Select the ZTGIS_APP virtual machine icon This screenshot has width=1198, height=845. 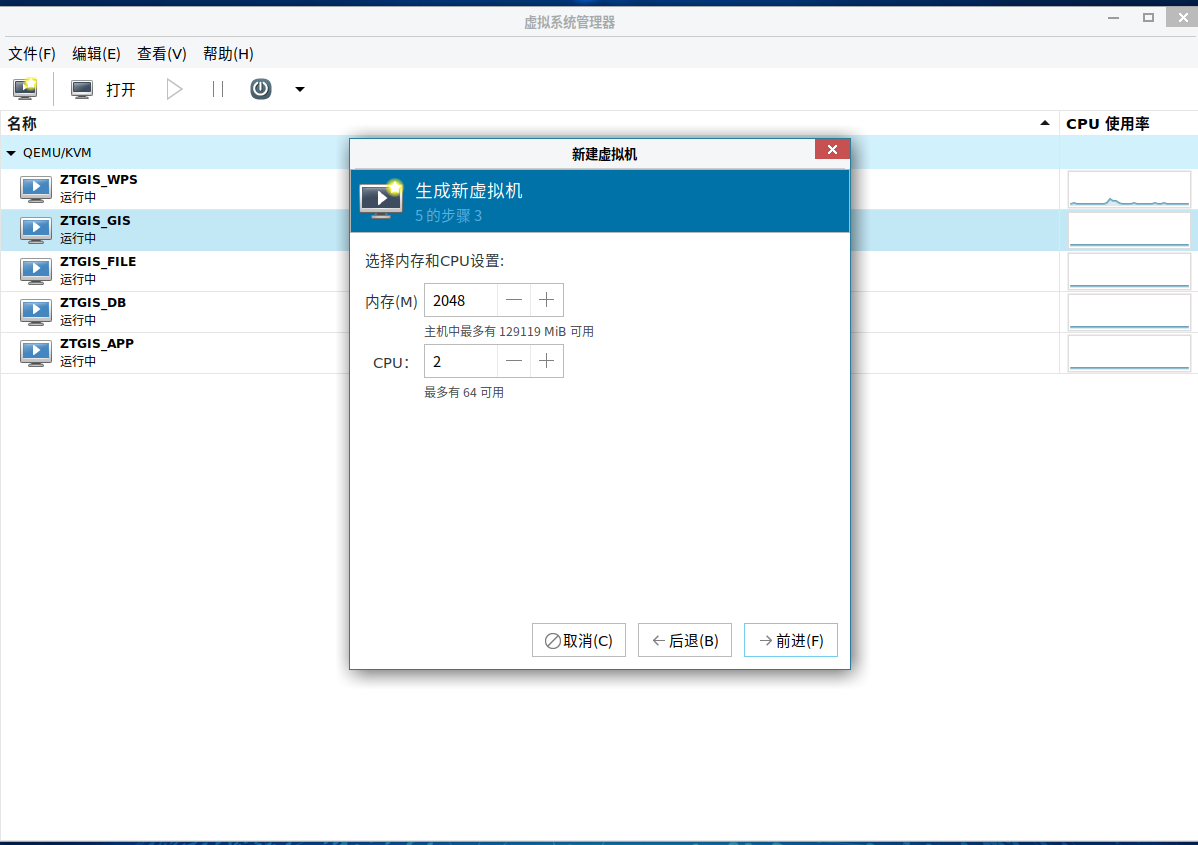click(36, 352)
